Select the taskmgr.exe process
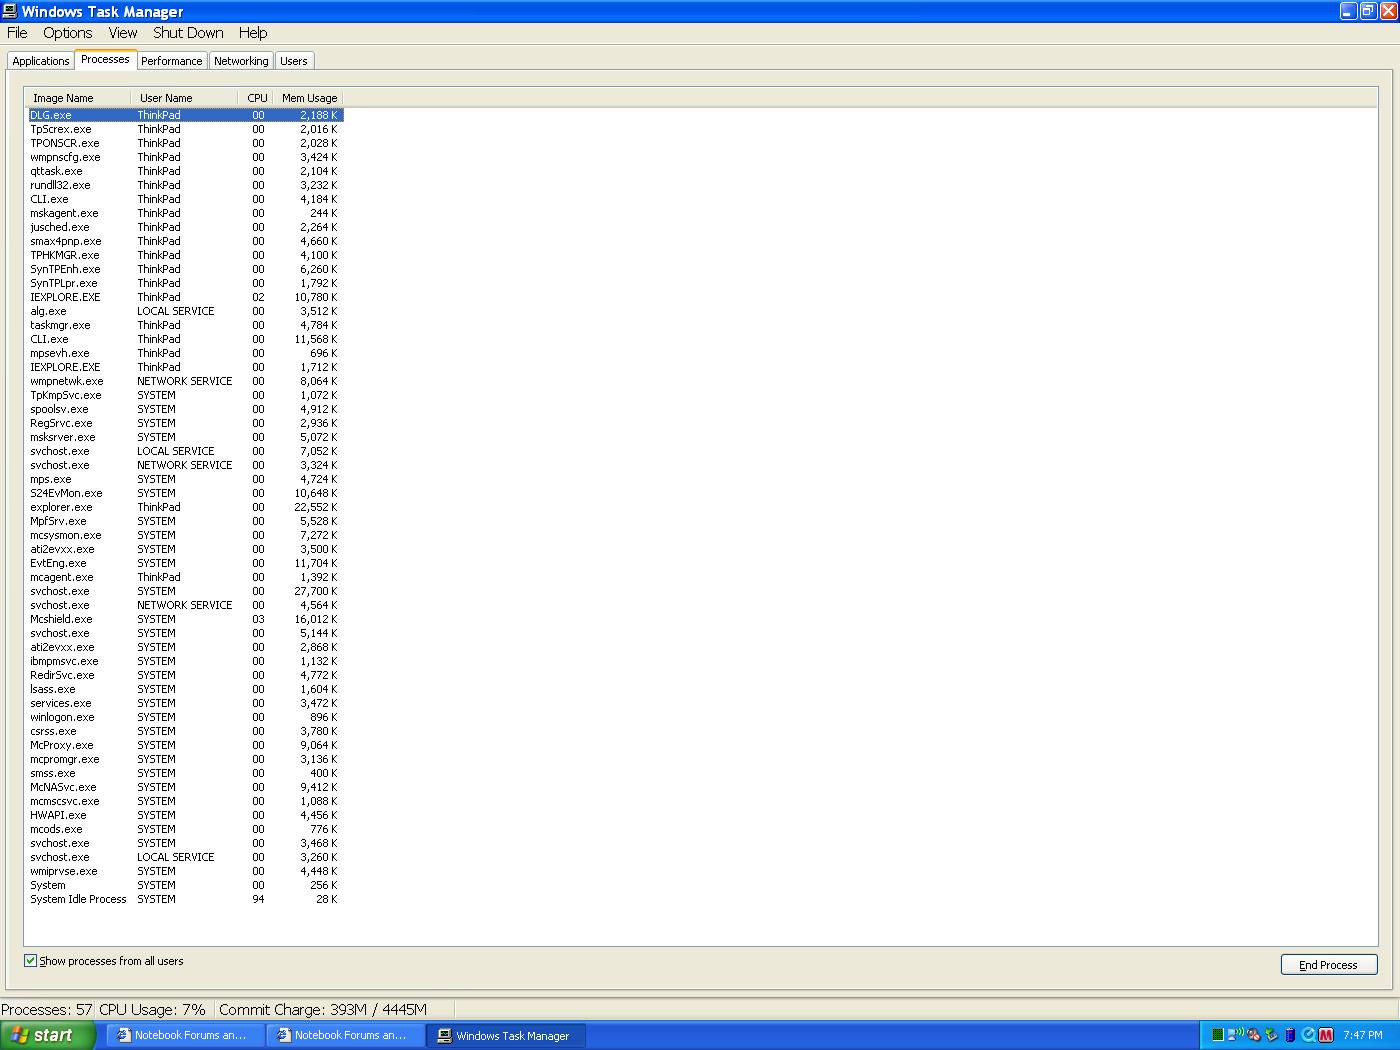This screenshot has width=1400, height=1050. (x=186, y=325)
